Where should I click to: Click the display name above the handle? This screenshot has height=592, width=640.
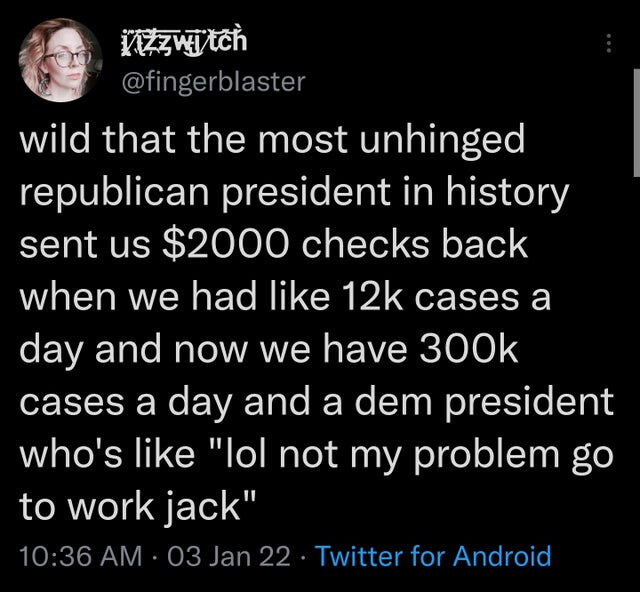pos(183,44)
